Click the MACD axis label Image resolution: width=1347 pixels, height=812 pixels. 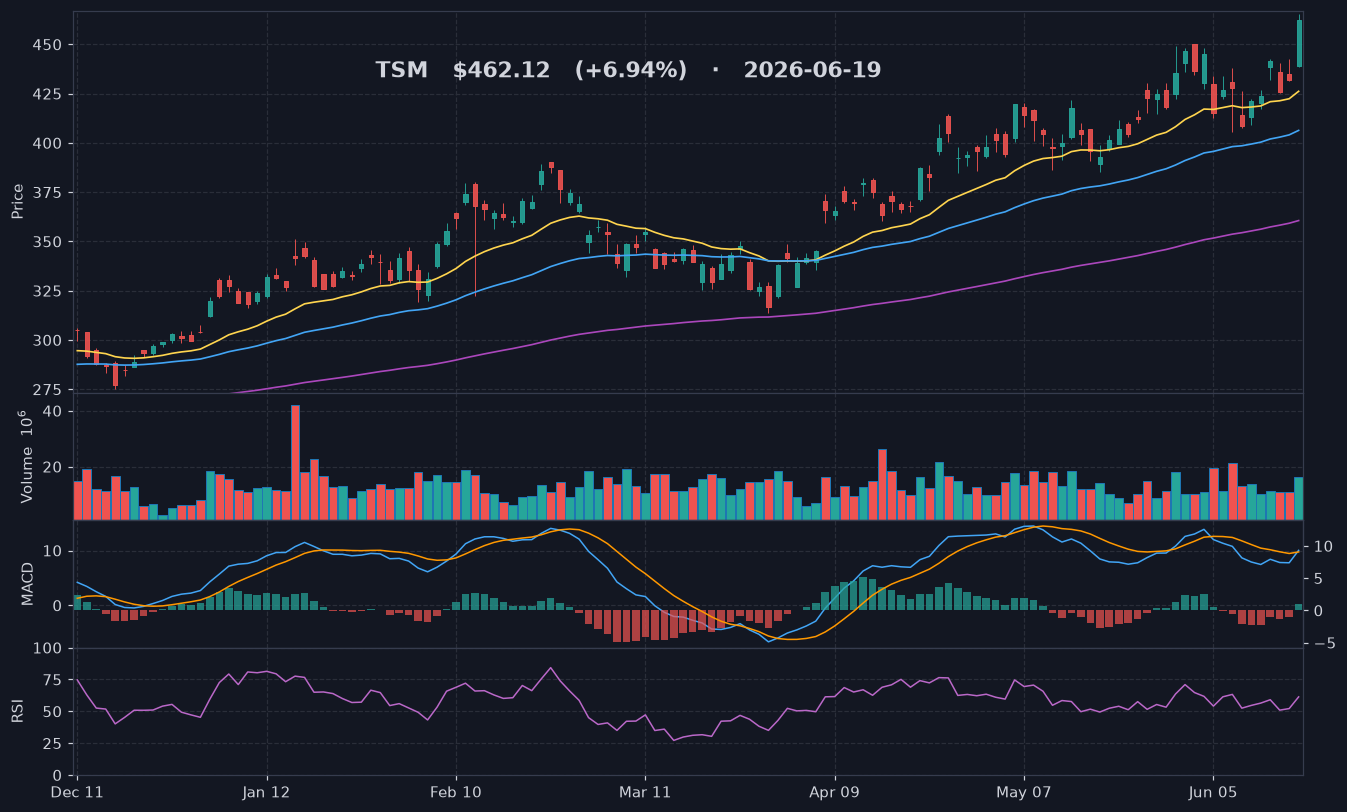click(x=28, y=583)
